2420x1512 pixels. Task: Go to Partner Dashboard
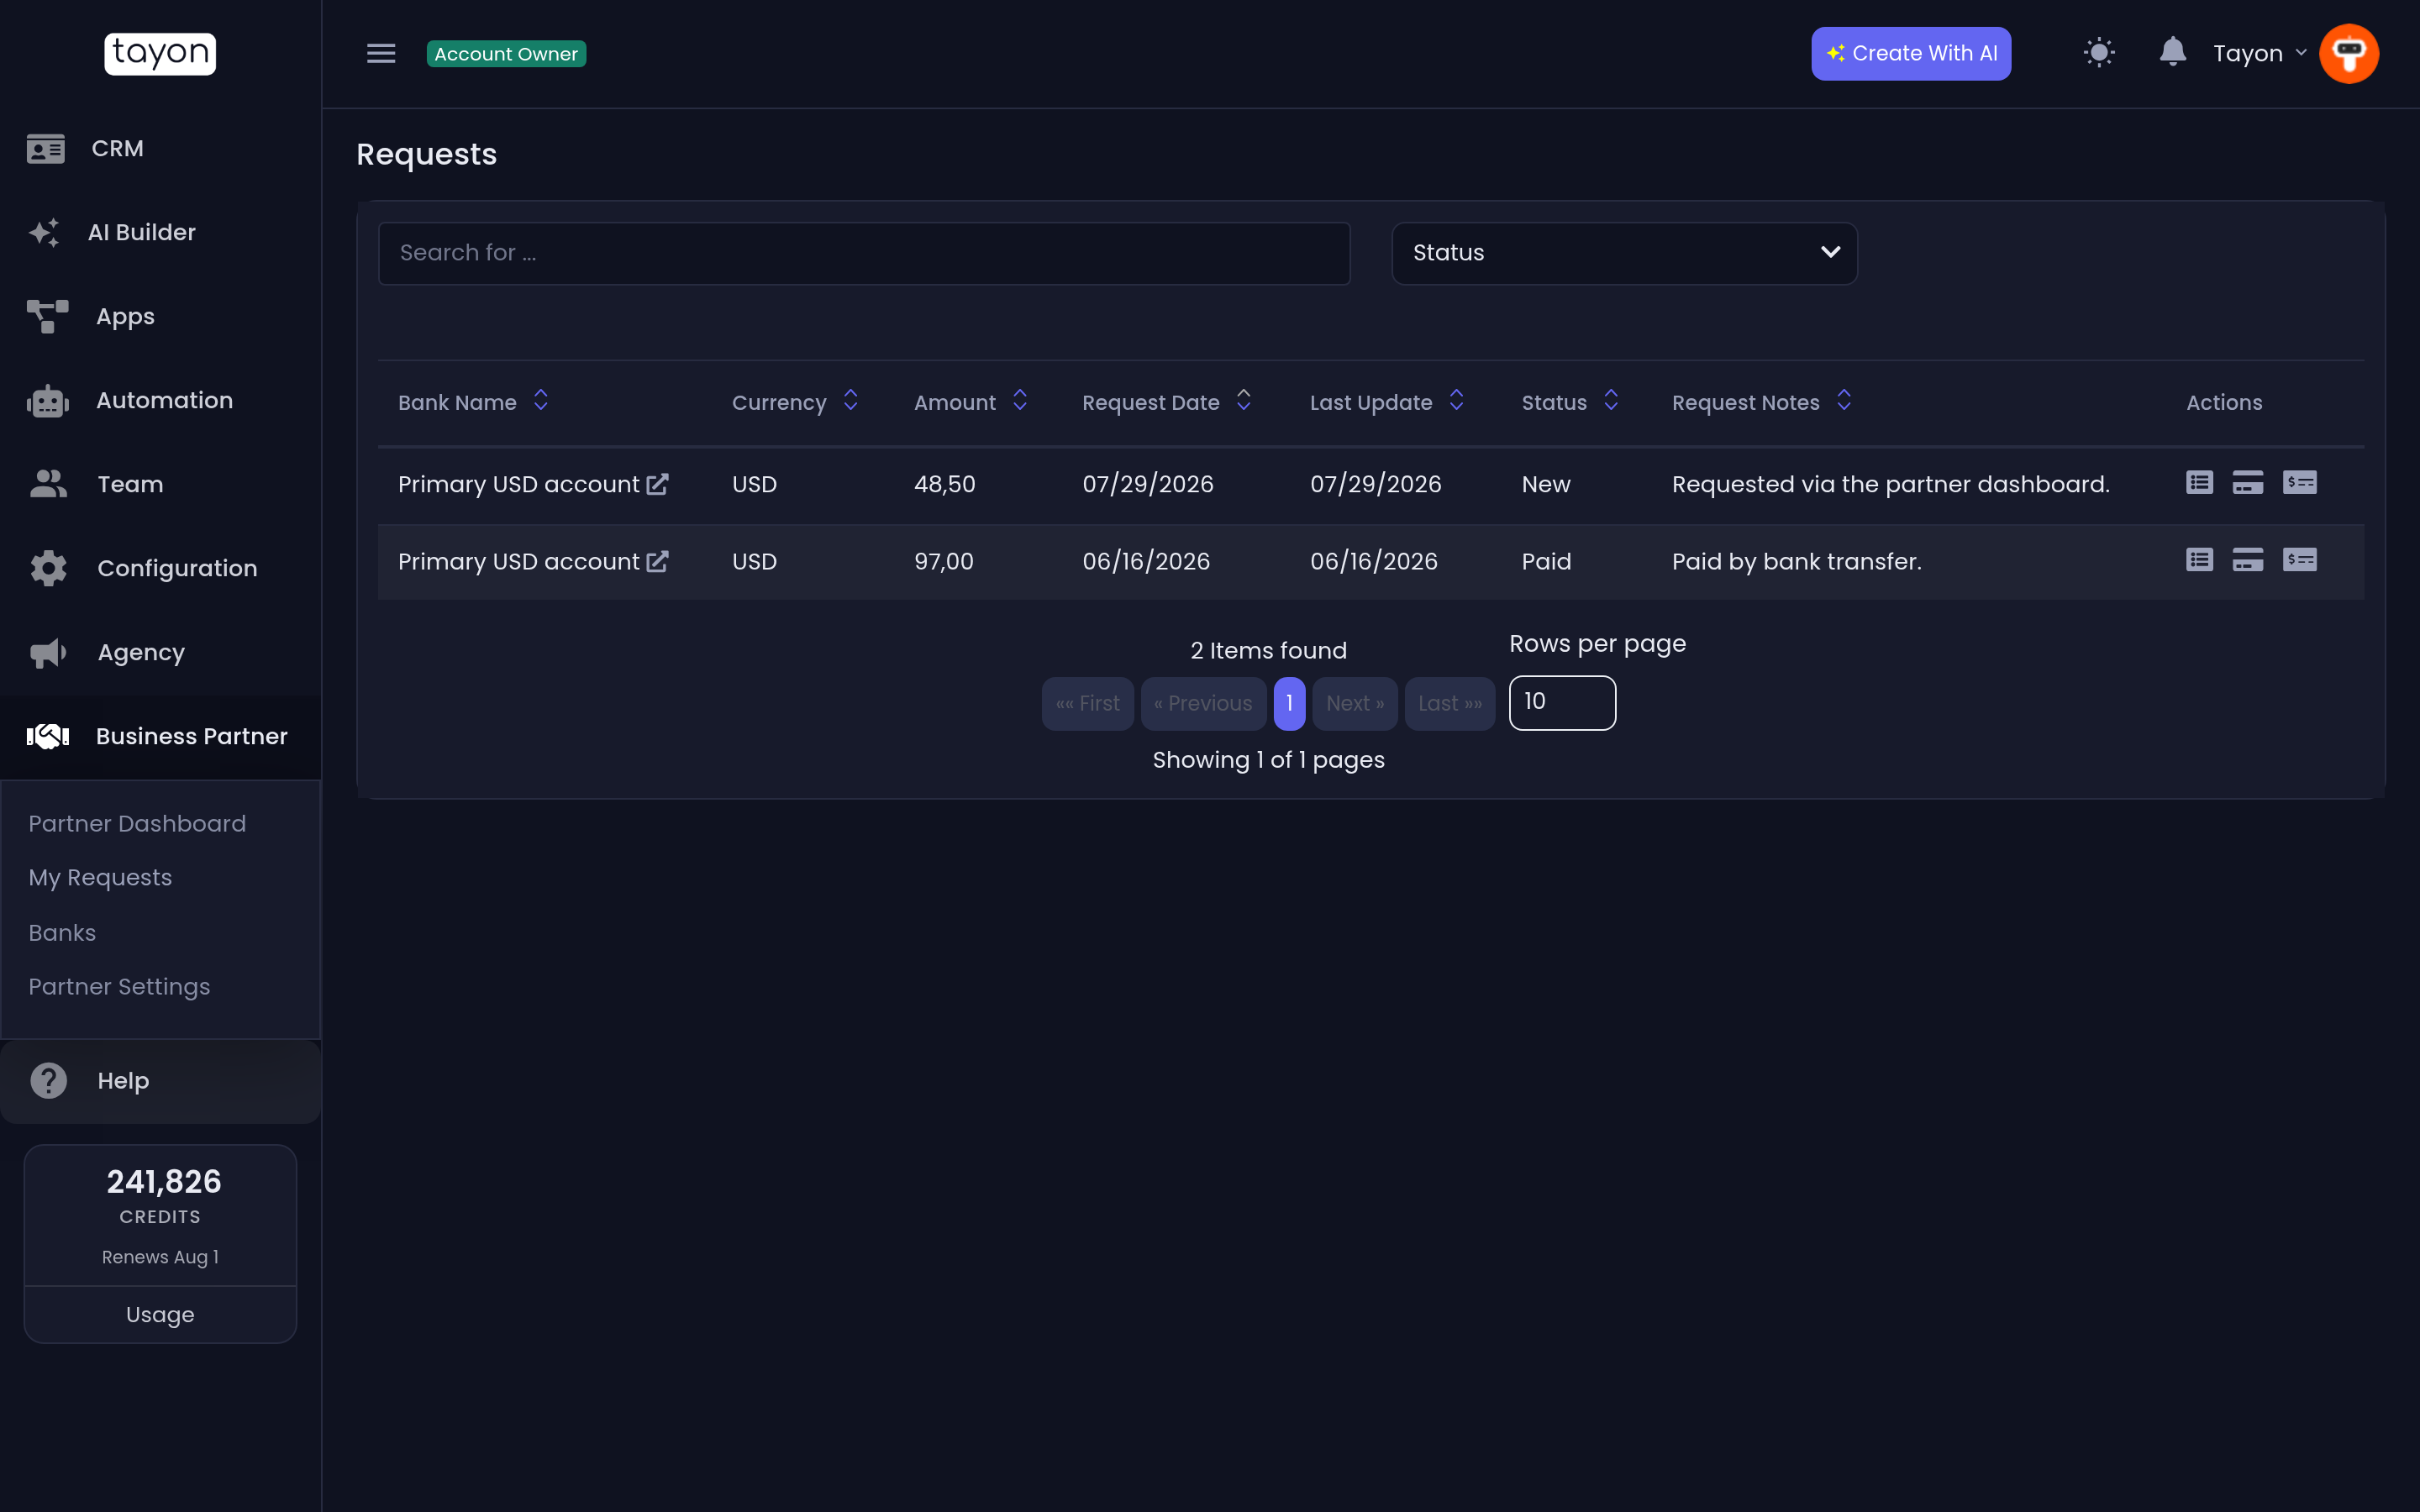point(137,823)
